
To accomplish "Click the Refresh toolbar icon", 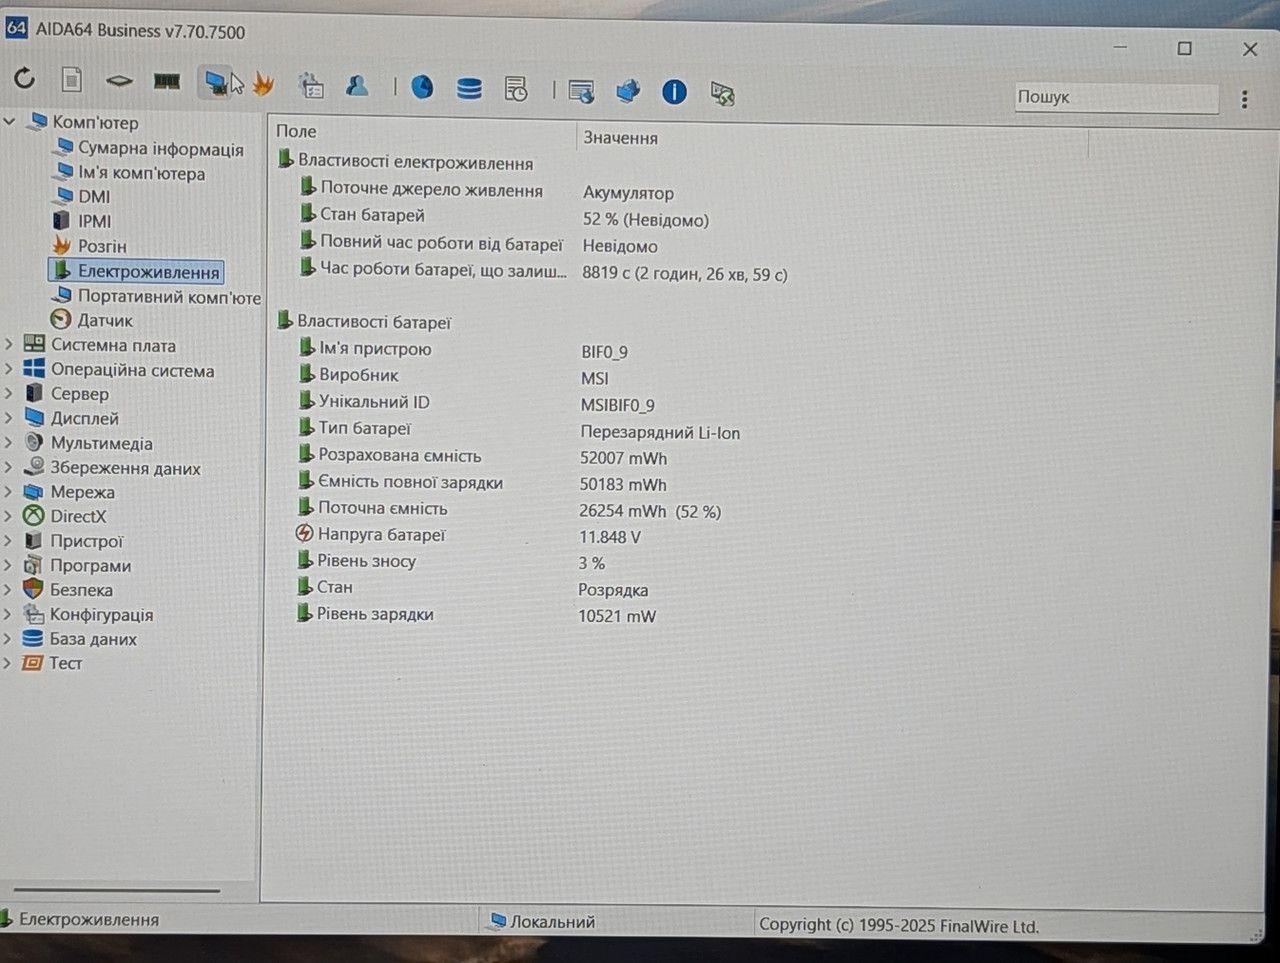I will [24, 78].
